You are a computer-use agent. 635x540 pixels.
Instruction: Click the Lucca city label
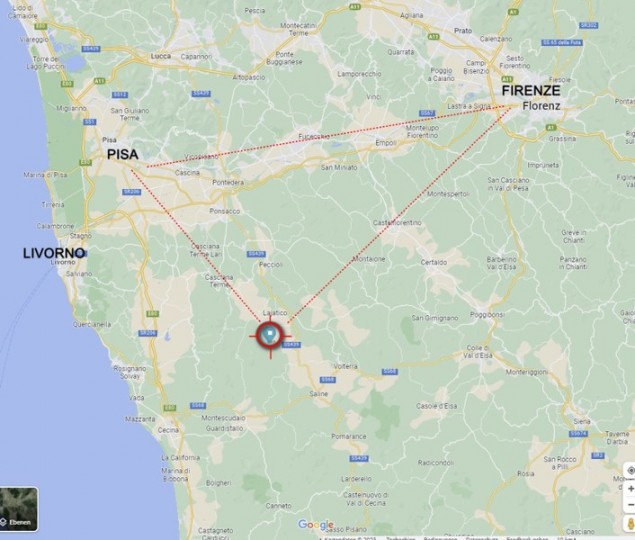point(161,56)
